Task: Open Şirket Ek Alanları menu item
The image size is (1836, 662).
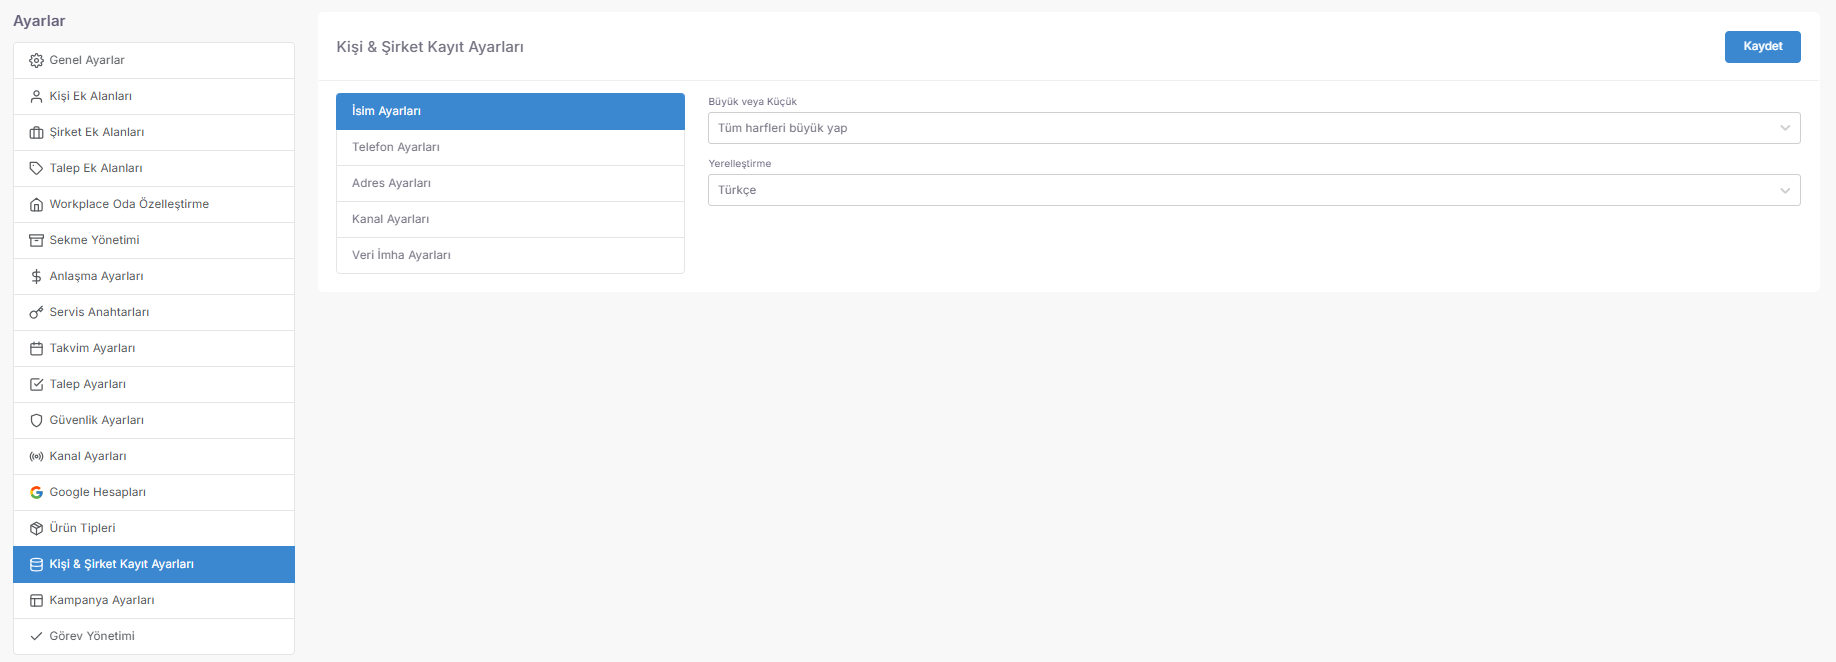Action: click(154, 132)
